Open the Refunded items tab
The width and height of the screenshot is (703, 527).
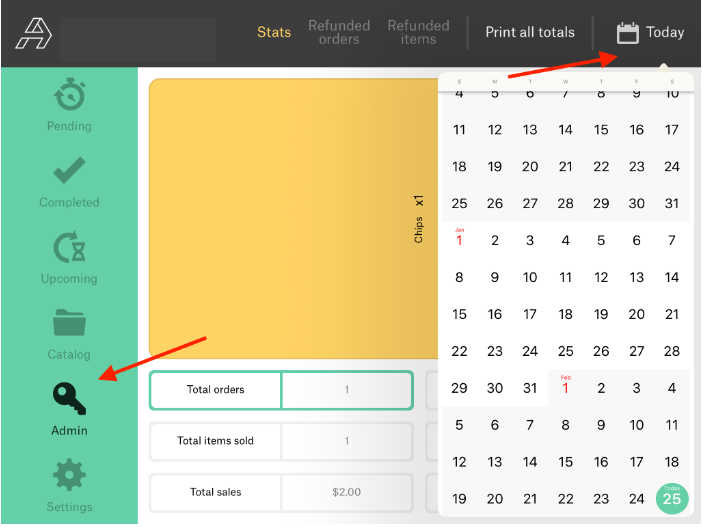pyautogui.click(x=418, y=33)
